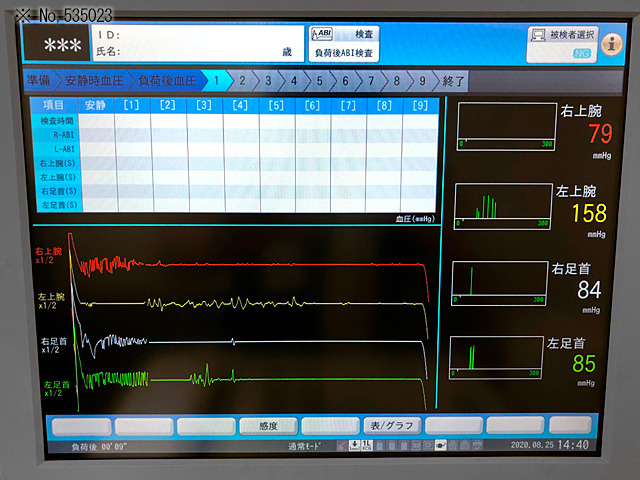Select measurement step 4
The width and height of the screenshot is (640, 480).
(294, 81)
